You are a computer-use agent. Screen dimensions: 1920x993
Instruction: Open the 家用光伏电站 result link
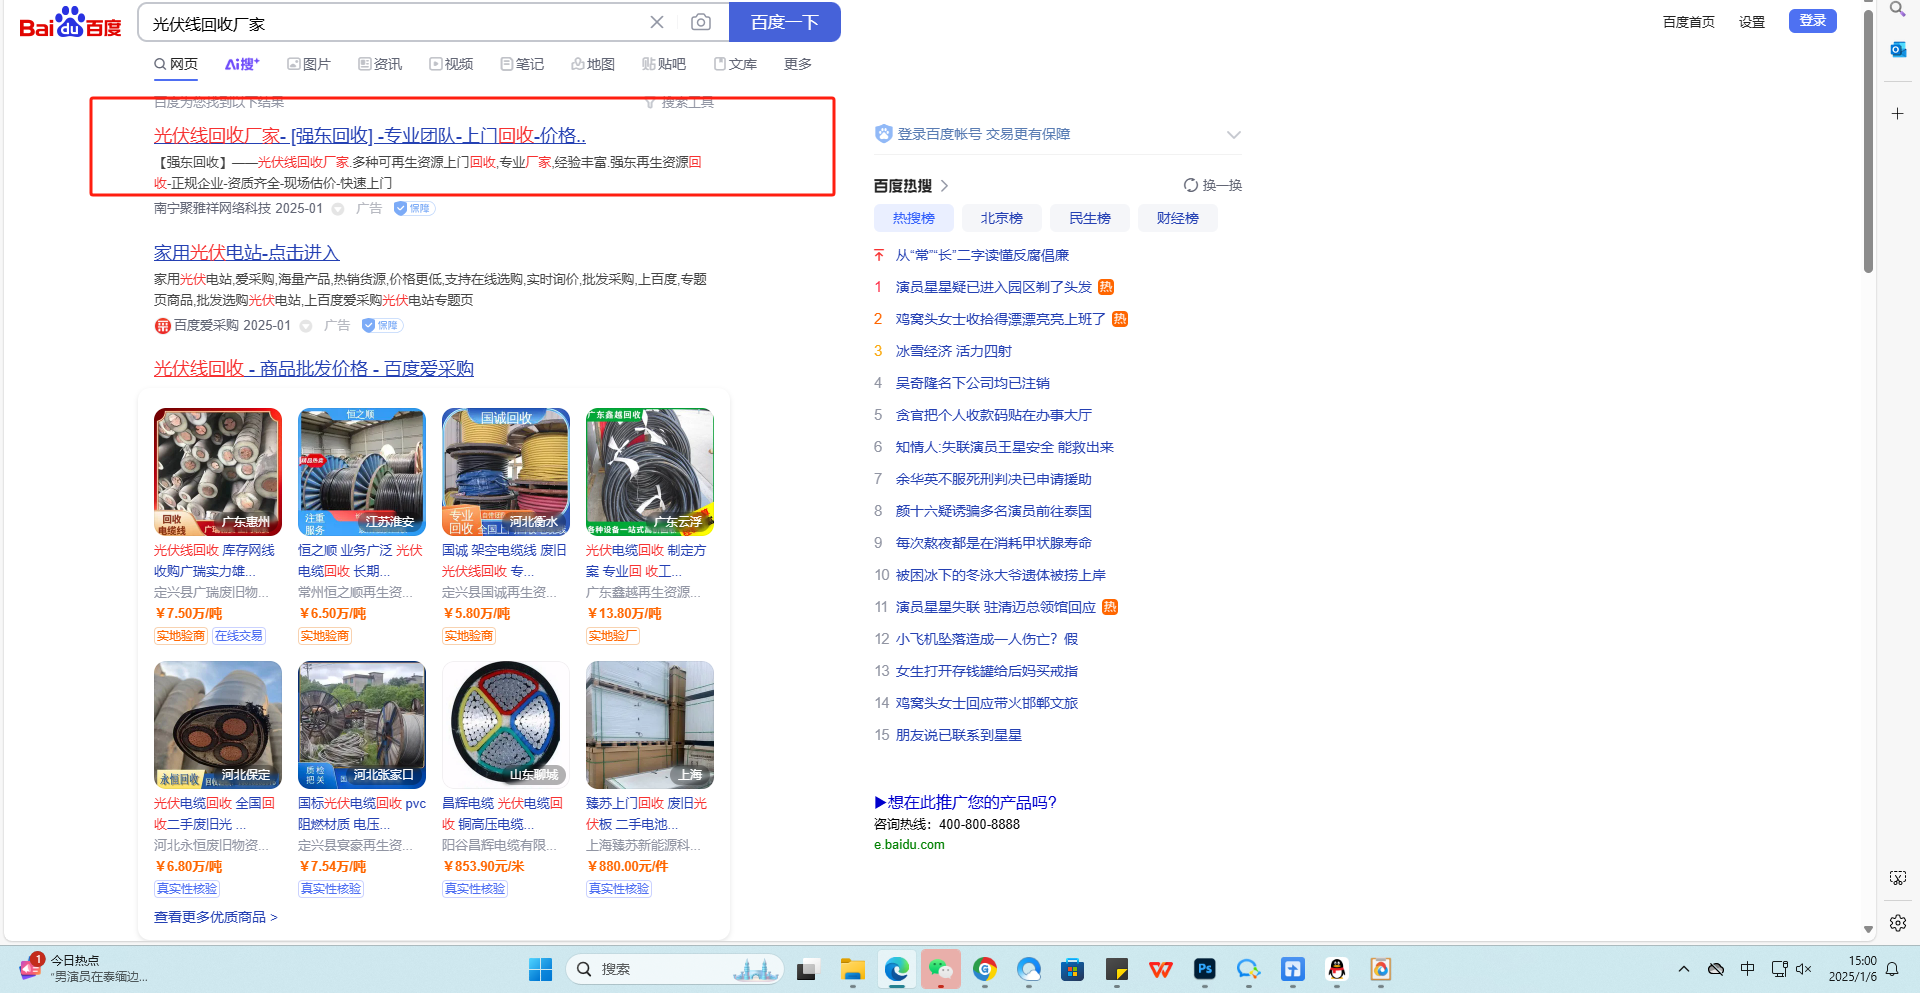tap(246, 253)
